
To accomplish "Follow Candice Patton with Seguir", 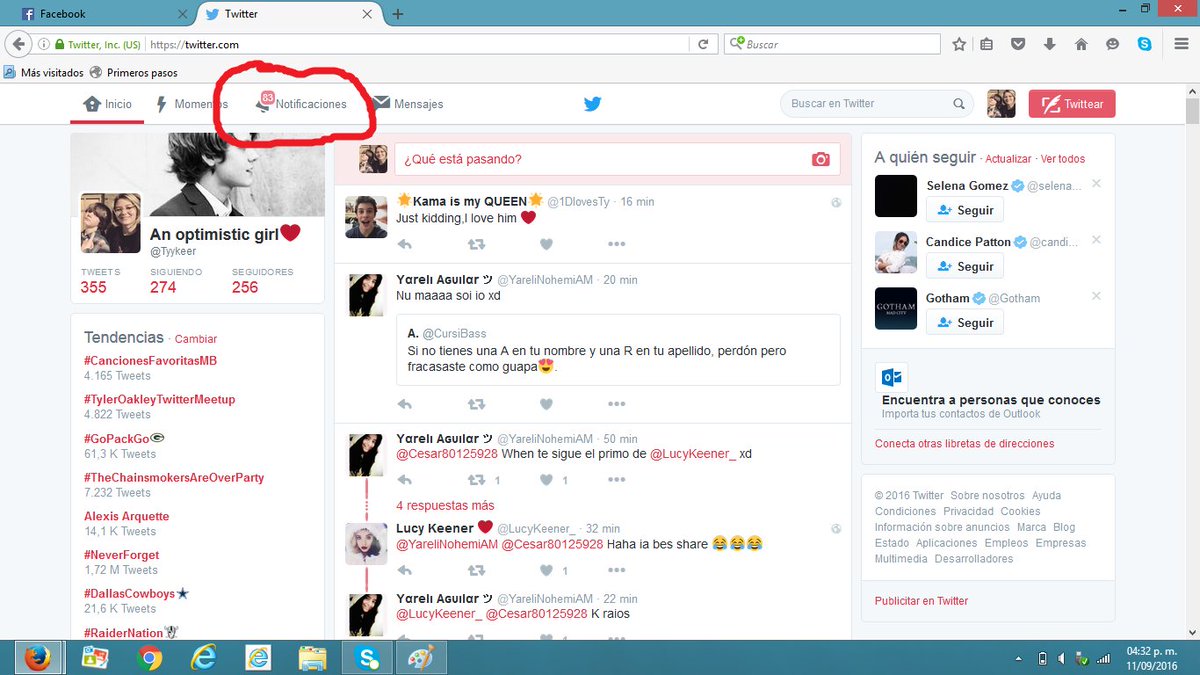I will tap(964, 266).
